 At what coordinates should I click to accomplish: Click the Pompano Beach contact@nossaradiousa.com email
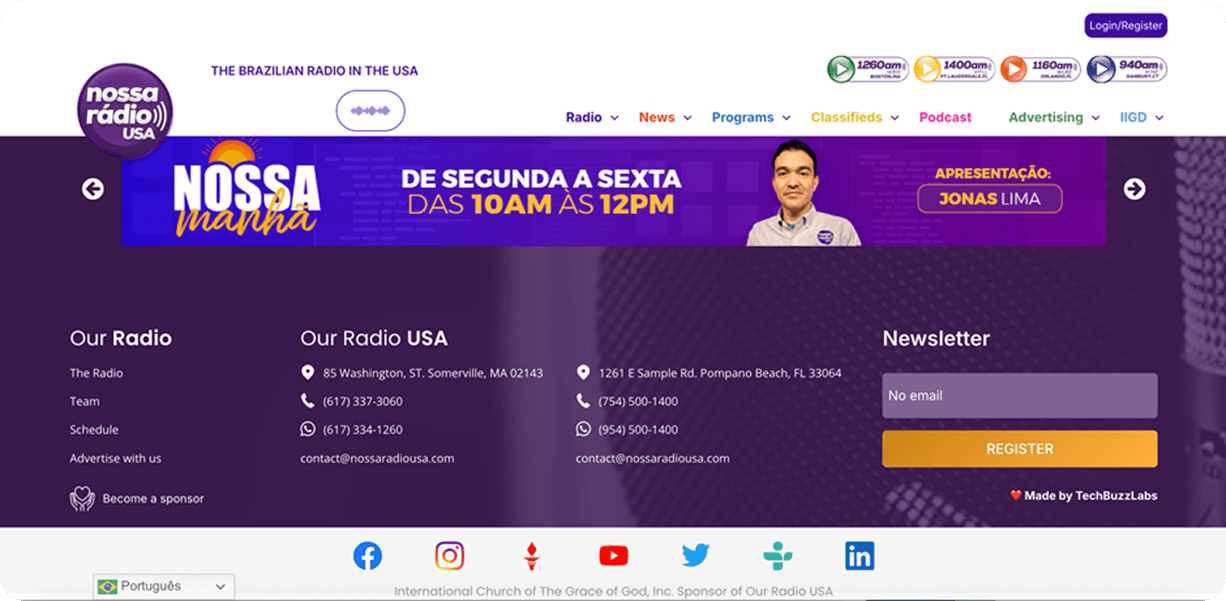[653, 458]
